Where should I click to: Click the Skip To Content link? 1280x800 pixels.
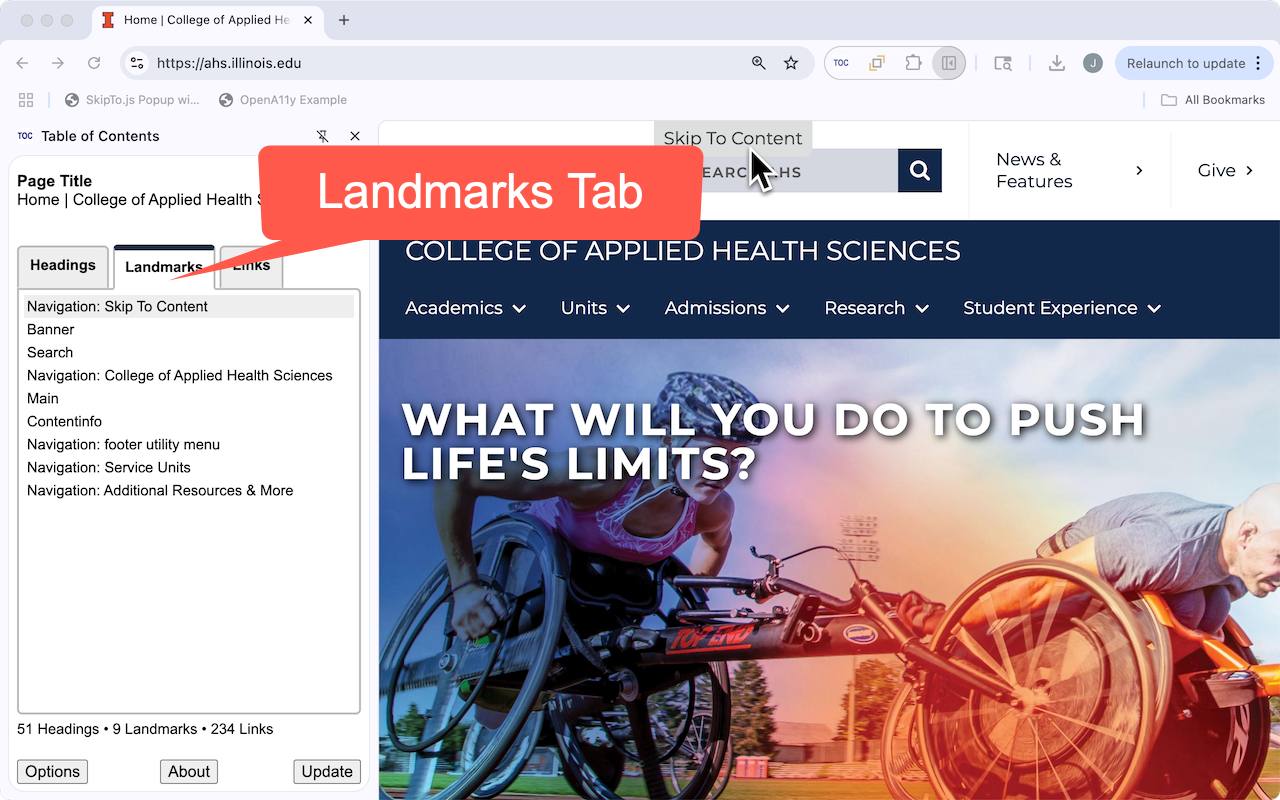(x=733, y=138)
